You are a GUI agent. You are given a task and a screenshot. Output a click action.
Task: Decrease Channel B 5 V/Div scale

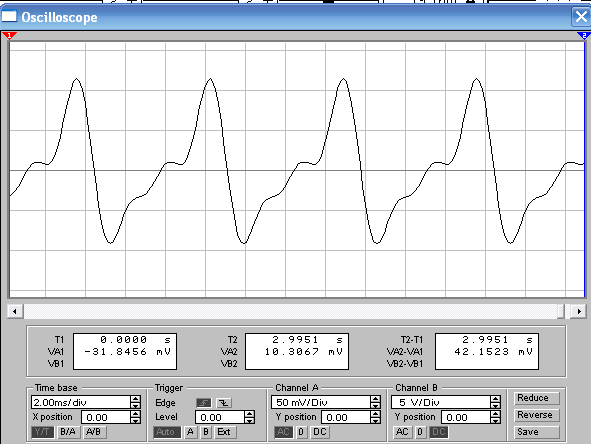pyautogui.click(x=496, y=406)
